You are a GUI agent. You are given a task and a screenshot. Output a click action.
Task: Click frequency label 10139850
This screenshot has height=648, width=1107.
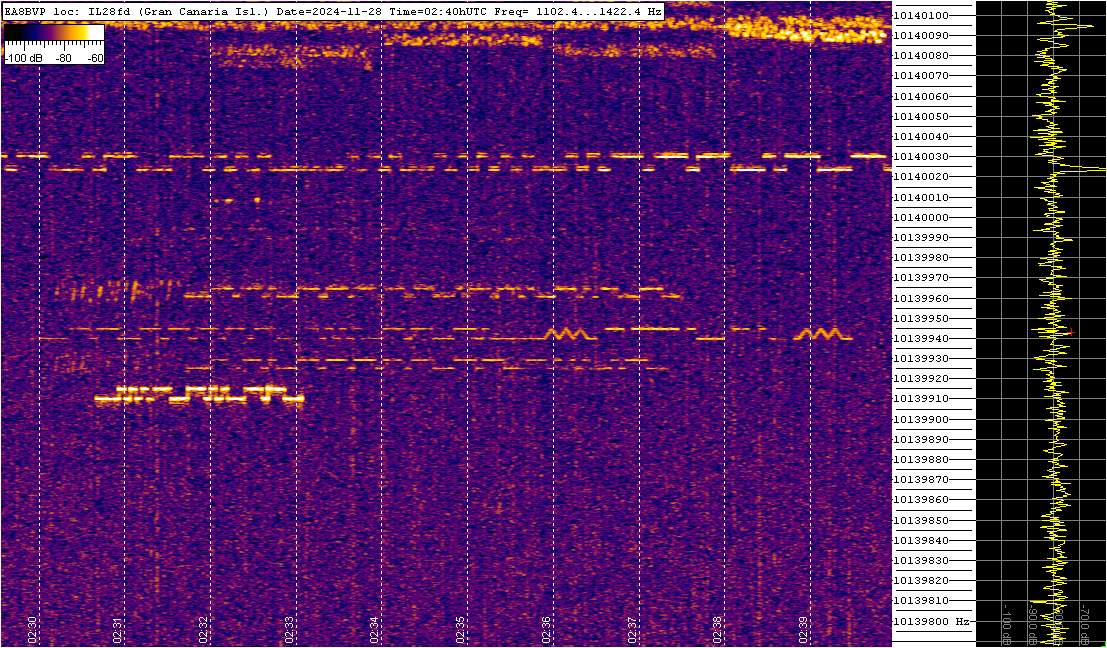[920, 520]
